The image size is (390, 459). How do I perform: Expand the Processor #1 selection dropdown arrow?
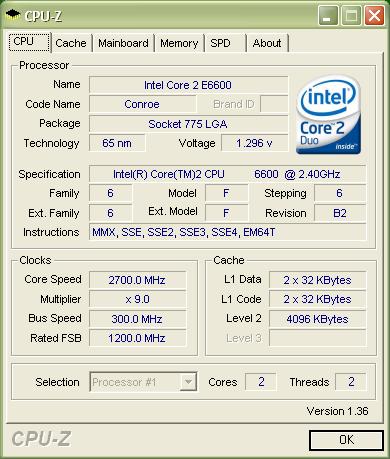point(188,382)
